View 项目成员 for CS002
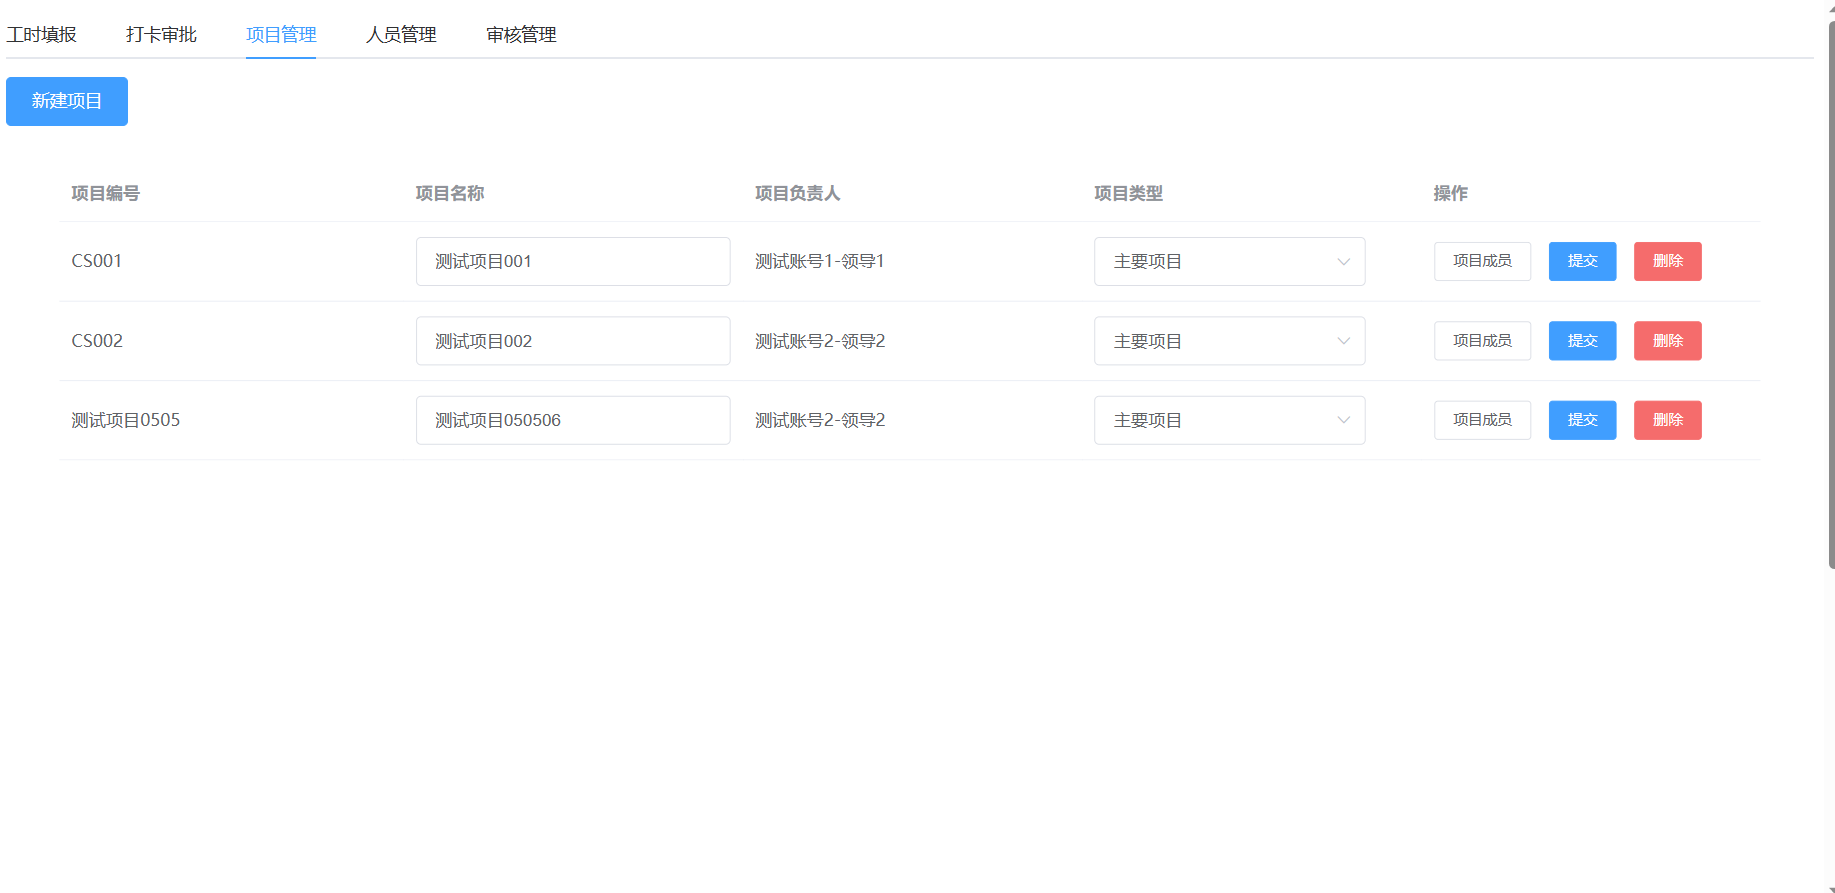The height and width of the screenshot is (893, 1835). point(1482,341)
